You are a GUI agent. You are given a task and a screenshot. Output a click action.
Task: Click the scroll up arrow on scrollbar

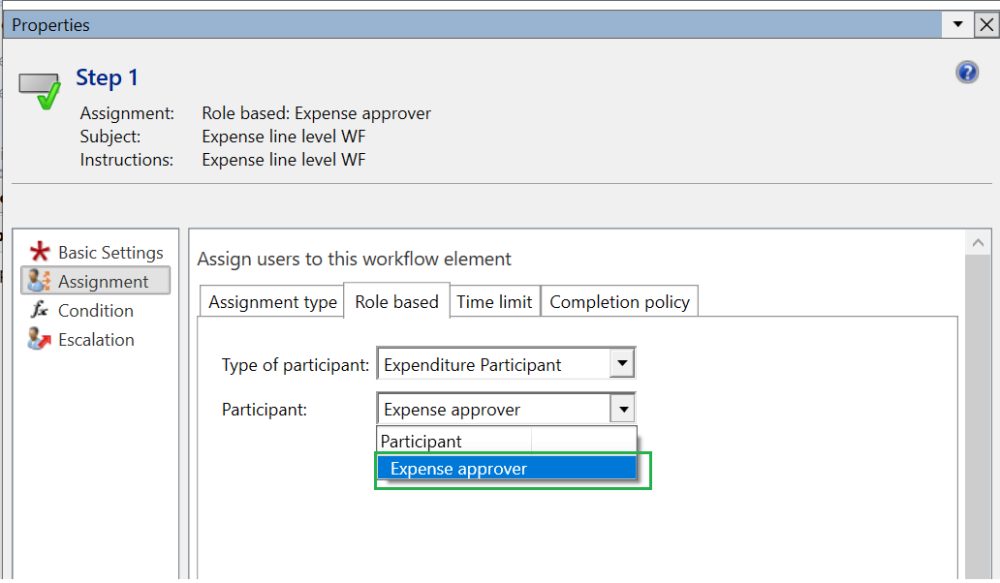click(978, 242)
